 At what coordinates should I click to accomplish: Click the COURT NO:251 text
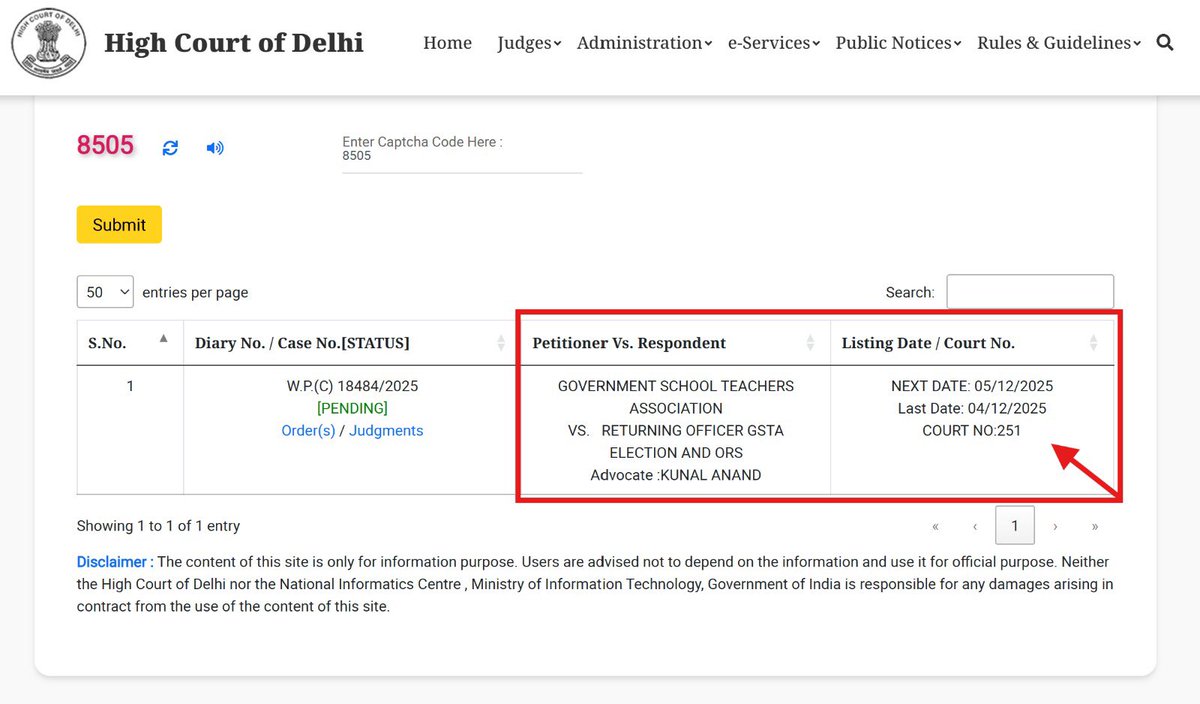click(972, 431)
